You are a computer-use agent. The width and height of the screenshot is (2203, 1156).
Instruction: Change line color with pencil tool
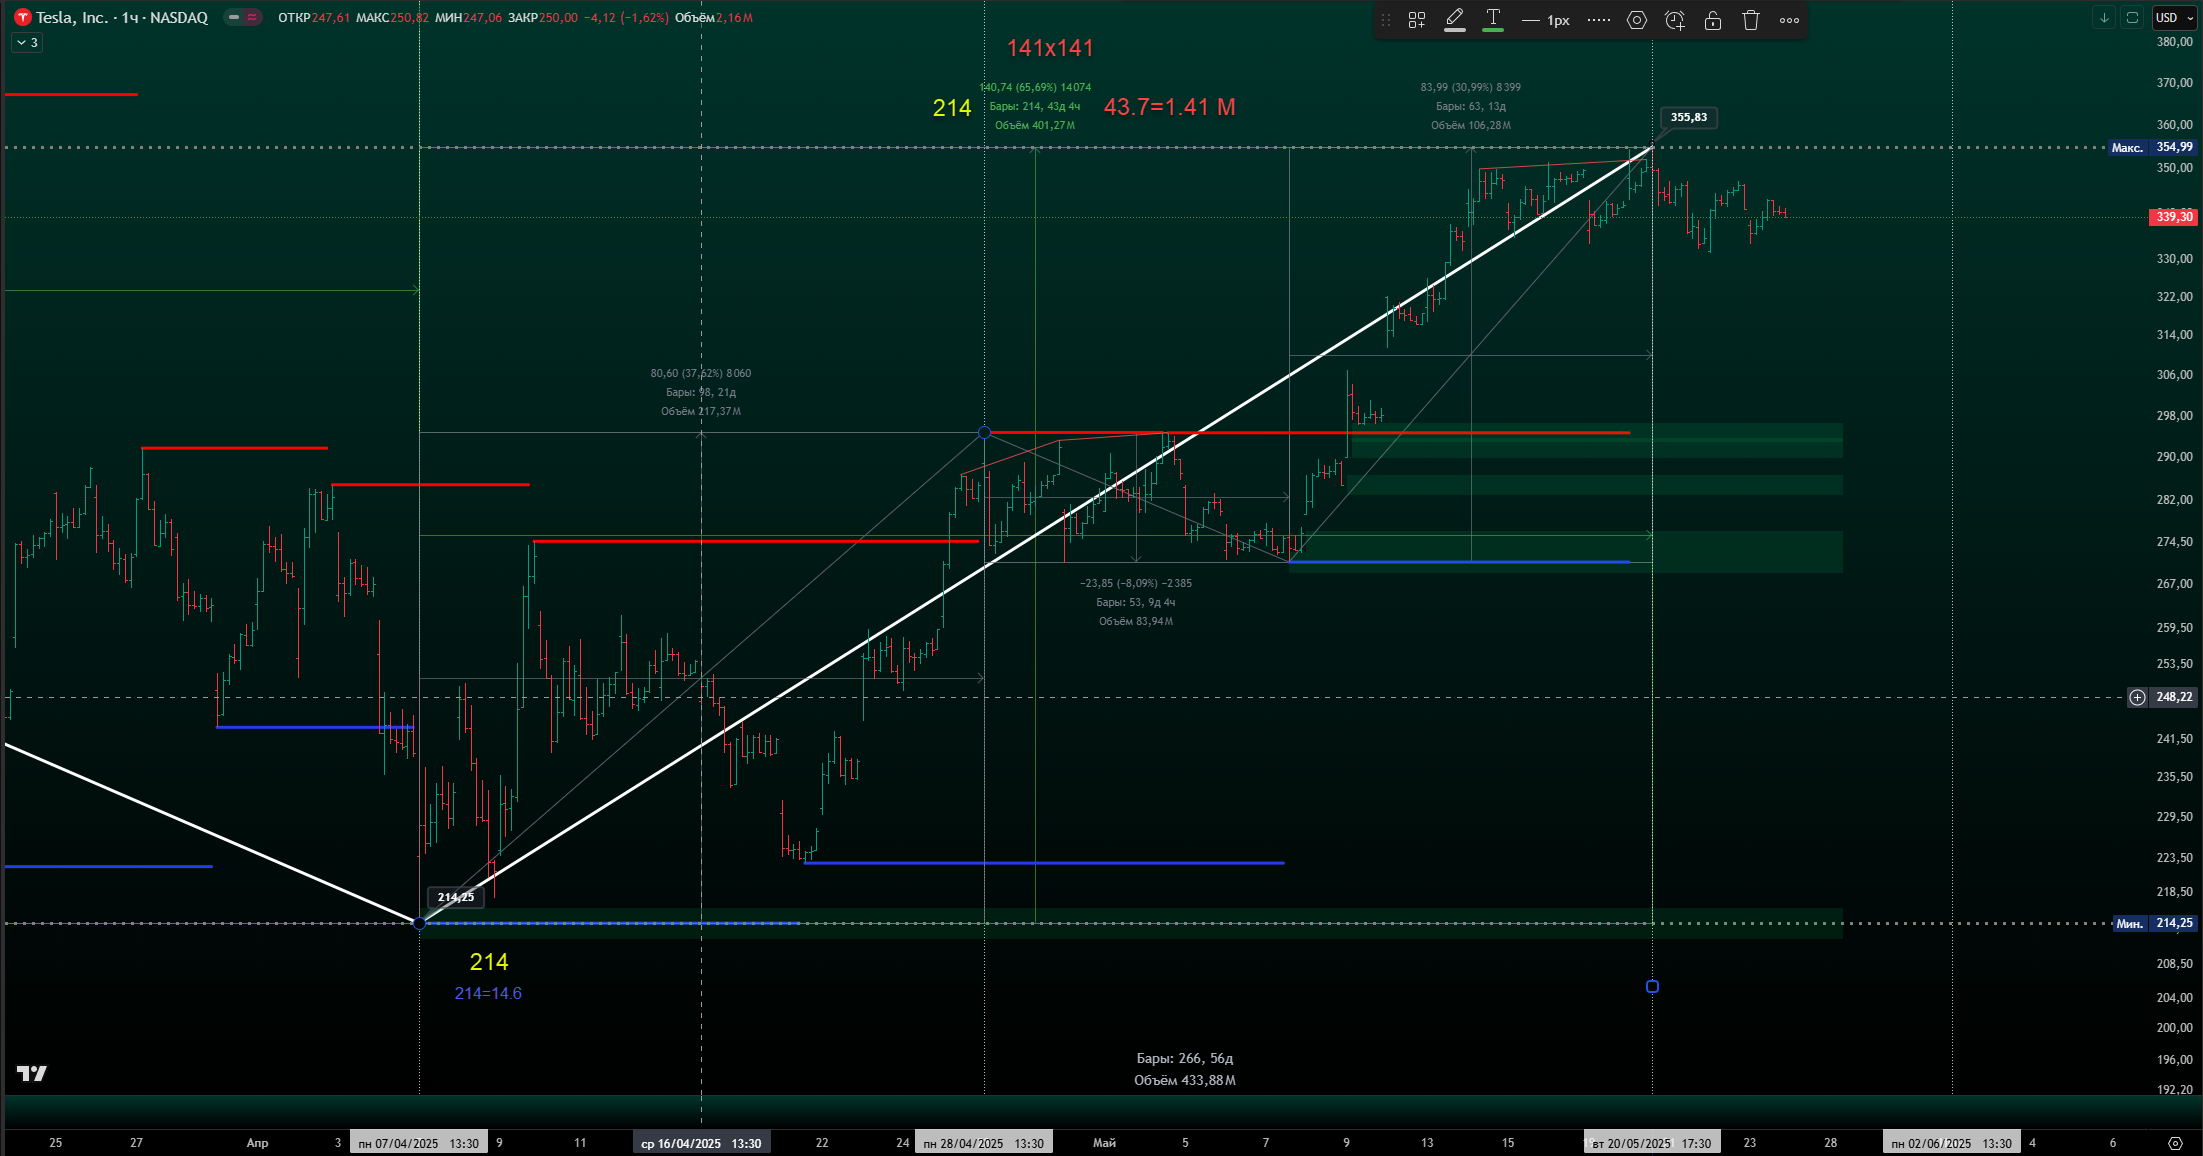tap(1455, 20)
